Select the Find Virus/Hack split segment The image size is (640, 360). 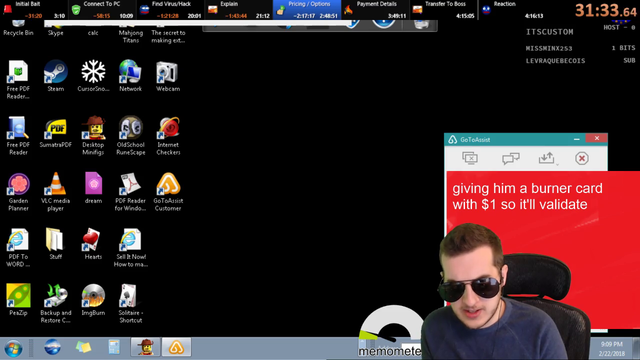(170, 10)
